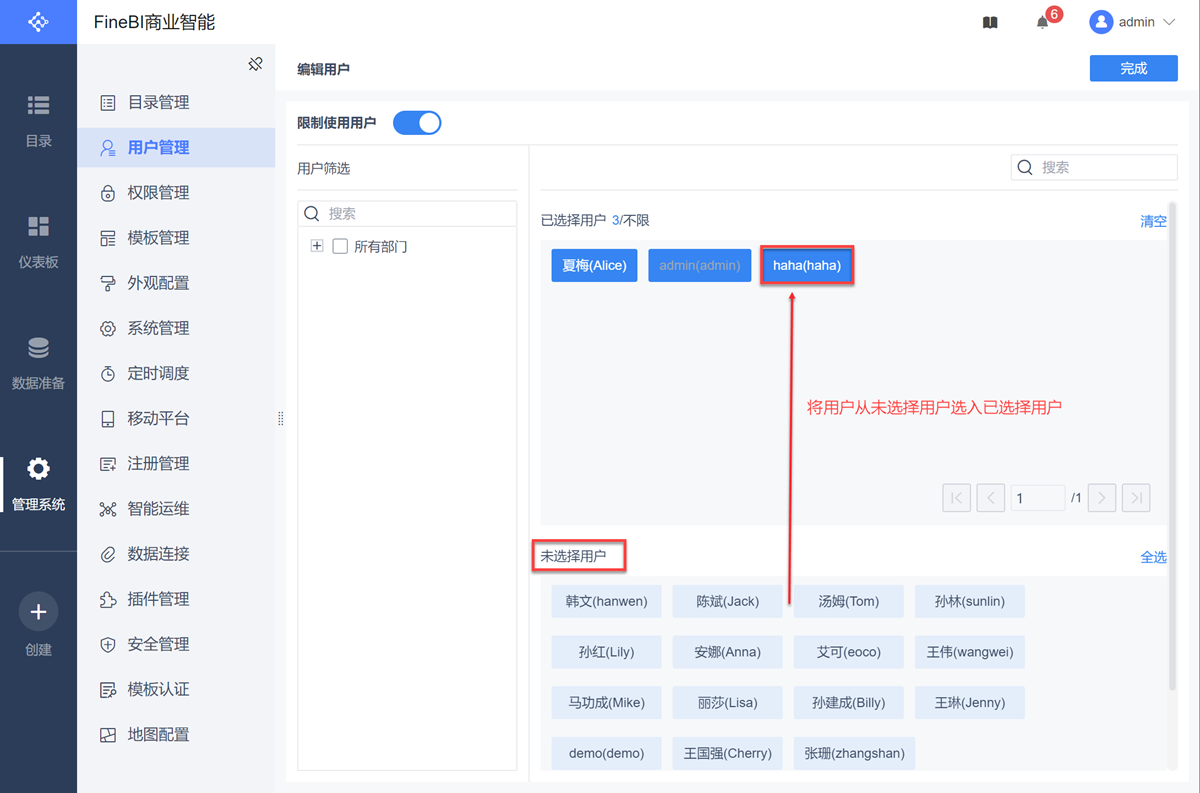The image size is (1200, 793).
Task: Click the user filter search field
Action: [407, 213]
